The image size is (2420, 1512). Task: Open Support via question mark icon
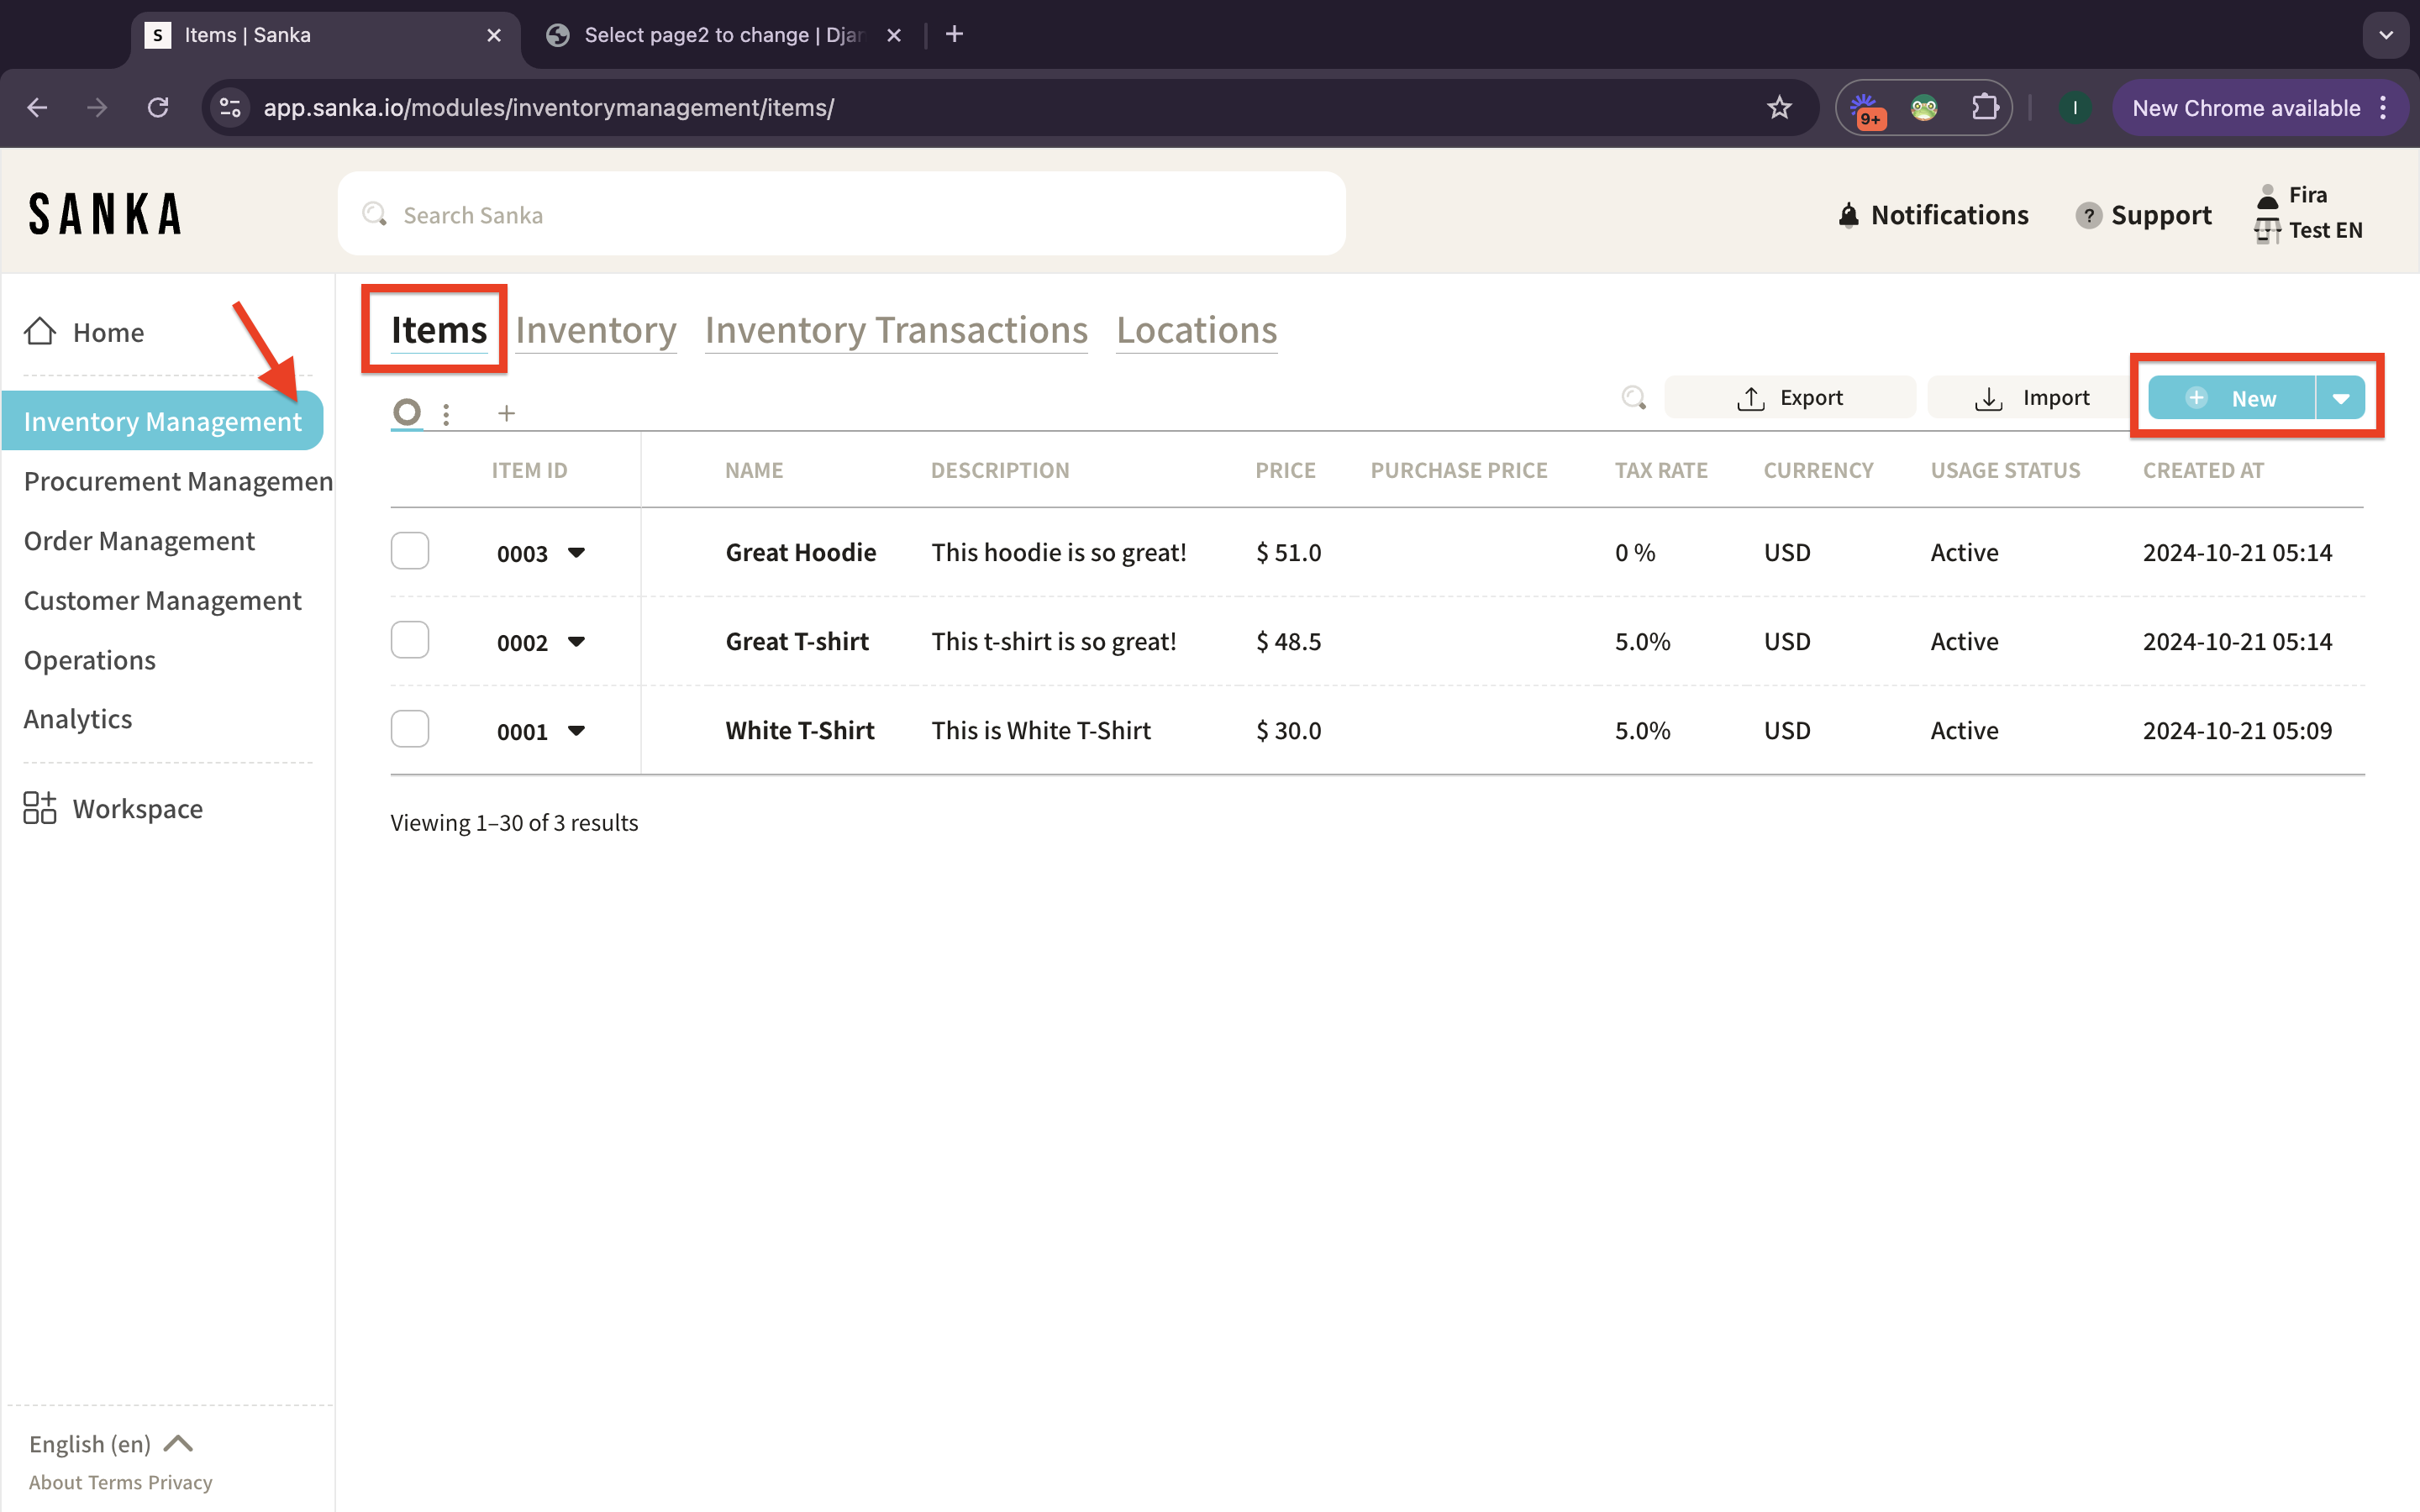pyautogui.click(x=2087, y=215)
